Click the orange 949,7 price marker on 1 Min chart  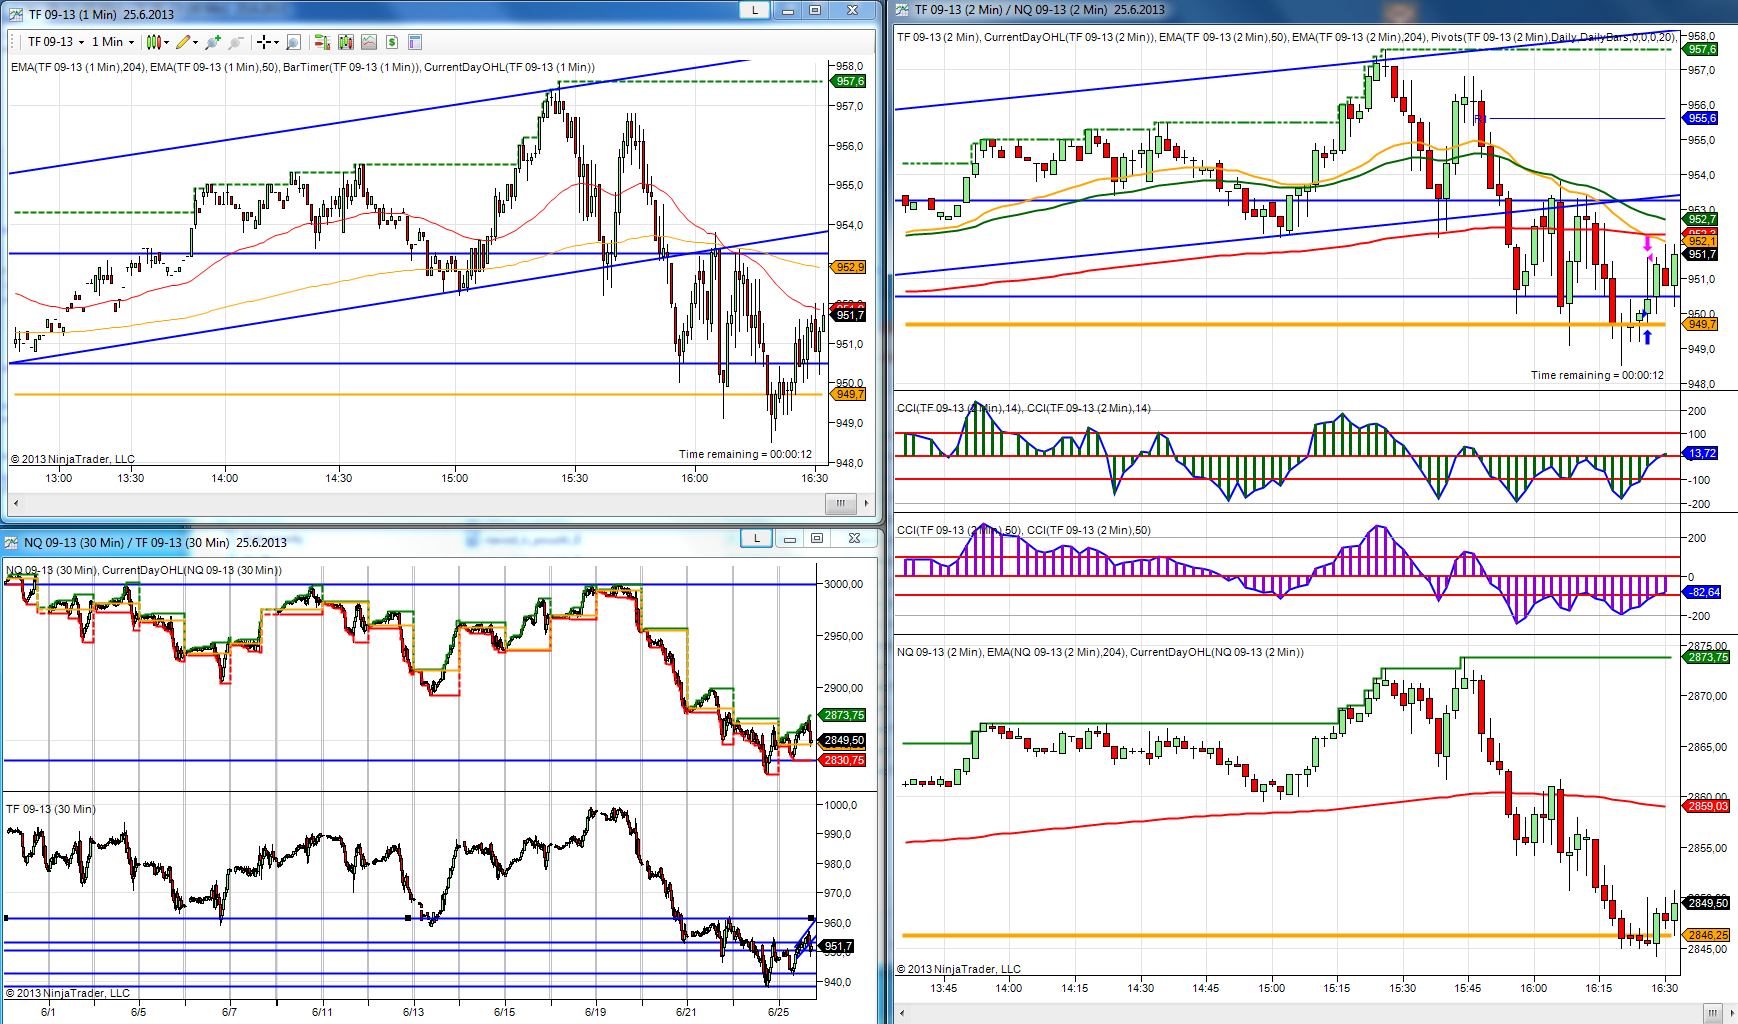[849, 394]
